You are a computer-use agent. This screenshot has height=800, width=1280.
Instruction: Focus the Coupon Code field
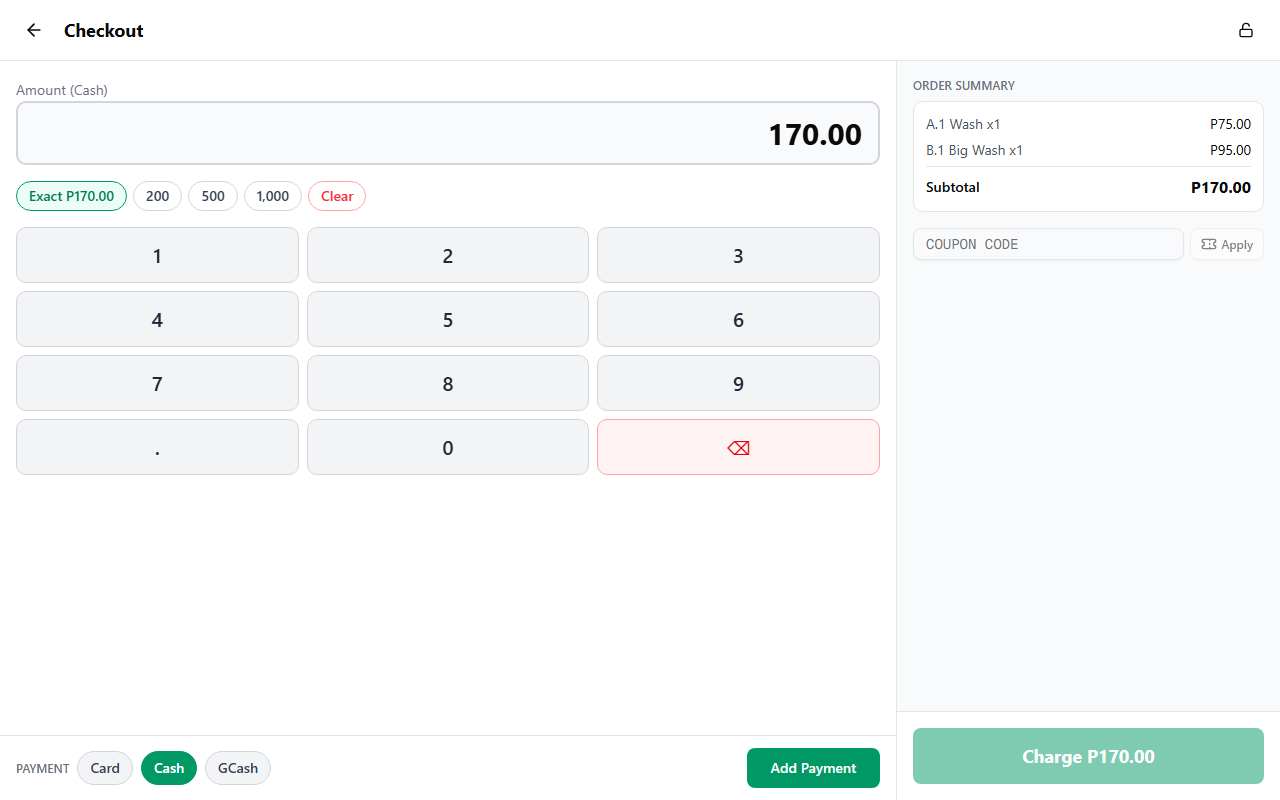point(1047,244)
